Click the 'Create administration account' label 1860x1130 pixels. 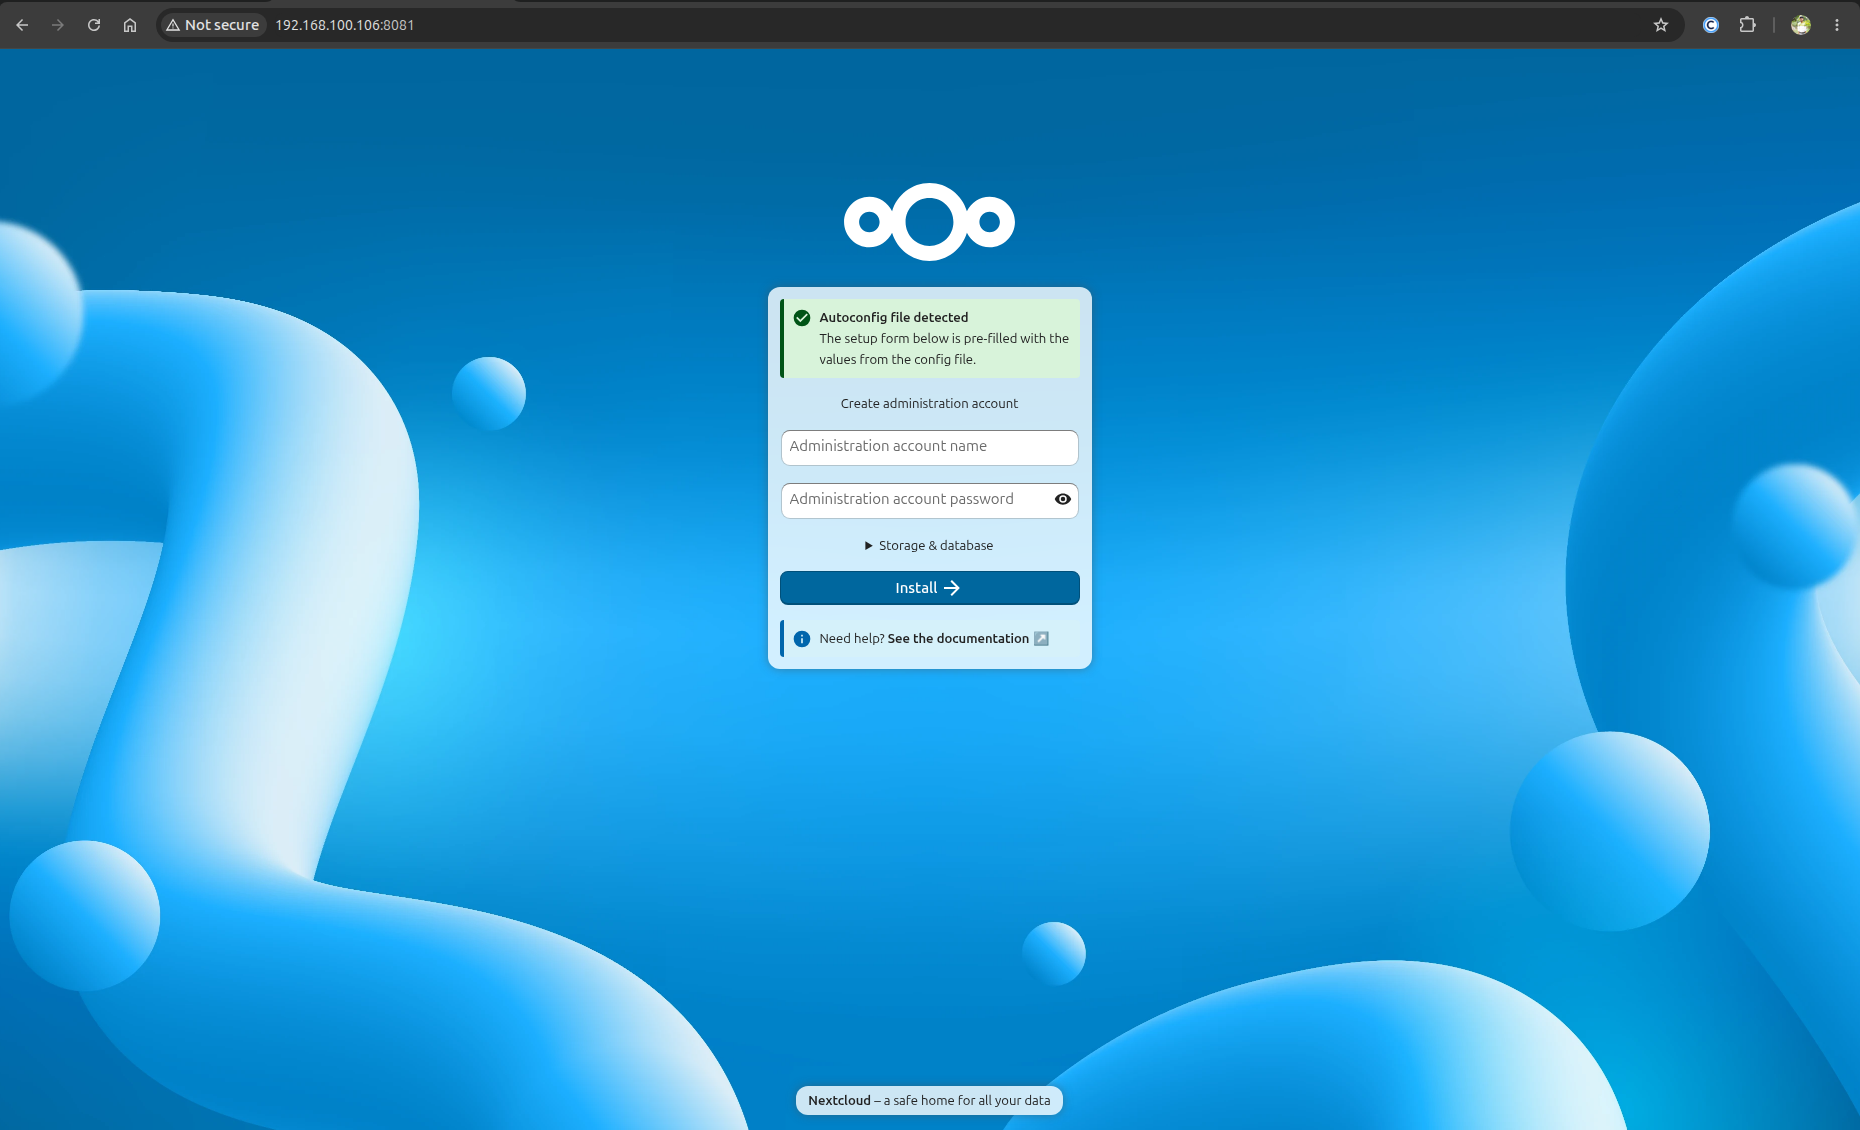pos(929,403)
